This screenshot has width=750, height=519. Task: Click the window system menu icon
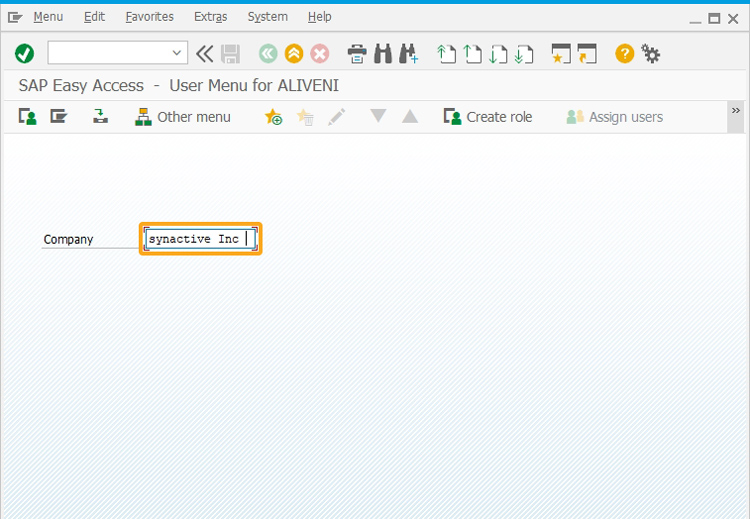[15, 18]
